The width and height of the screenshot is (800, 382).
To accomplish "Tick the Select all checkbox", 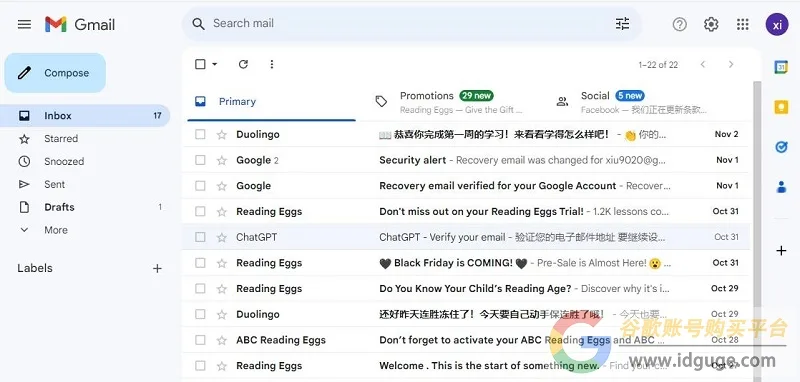I will click(x=201, y=64).
